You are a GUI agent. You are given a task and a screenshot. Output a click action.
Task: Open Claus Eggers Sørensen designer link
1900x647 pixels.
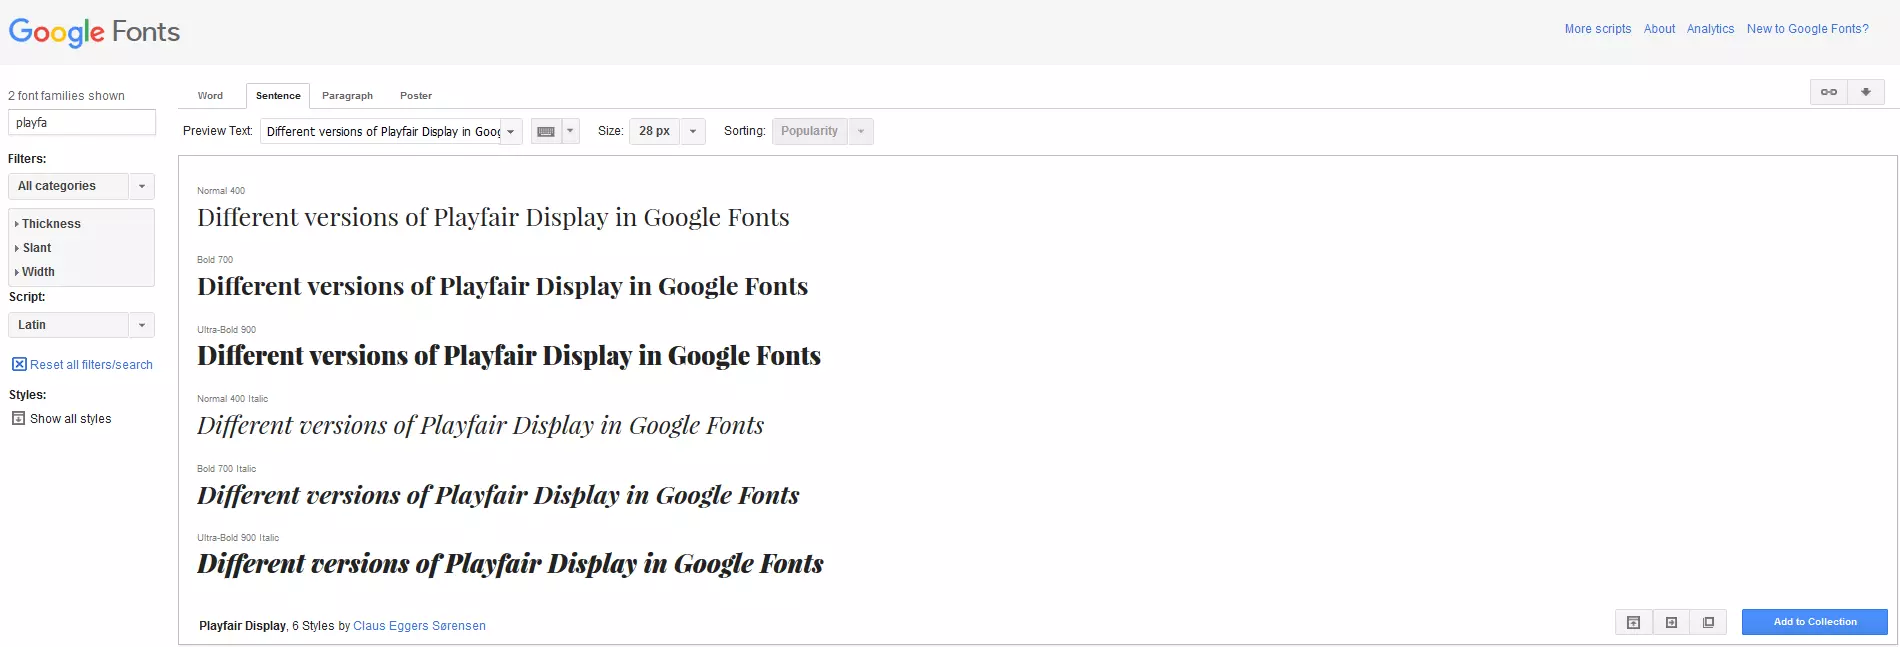[x=419, y=626]
